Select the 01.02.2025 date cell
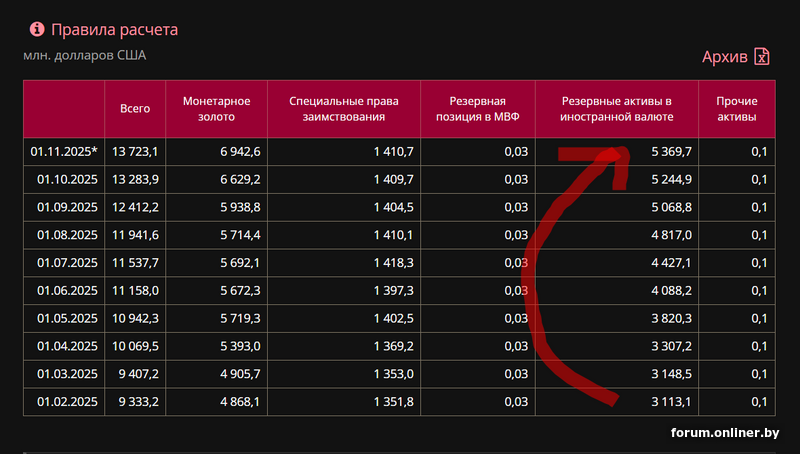The image size is (800, 454). pos(64,402)
